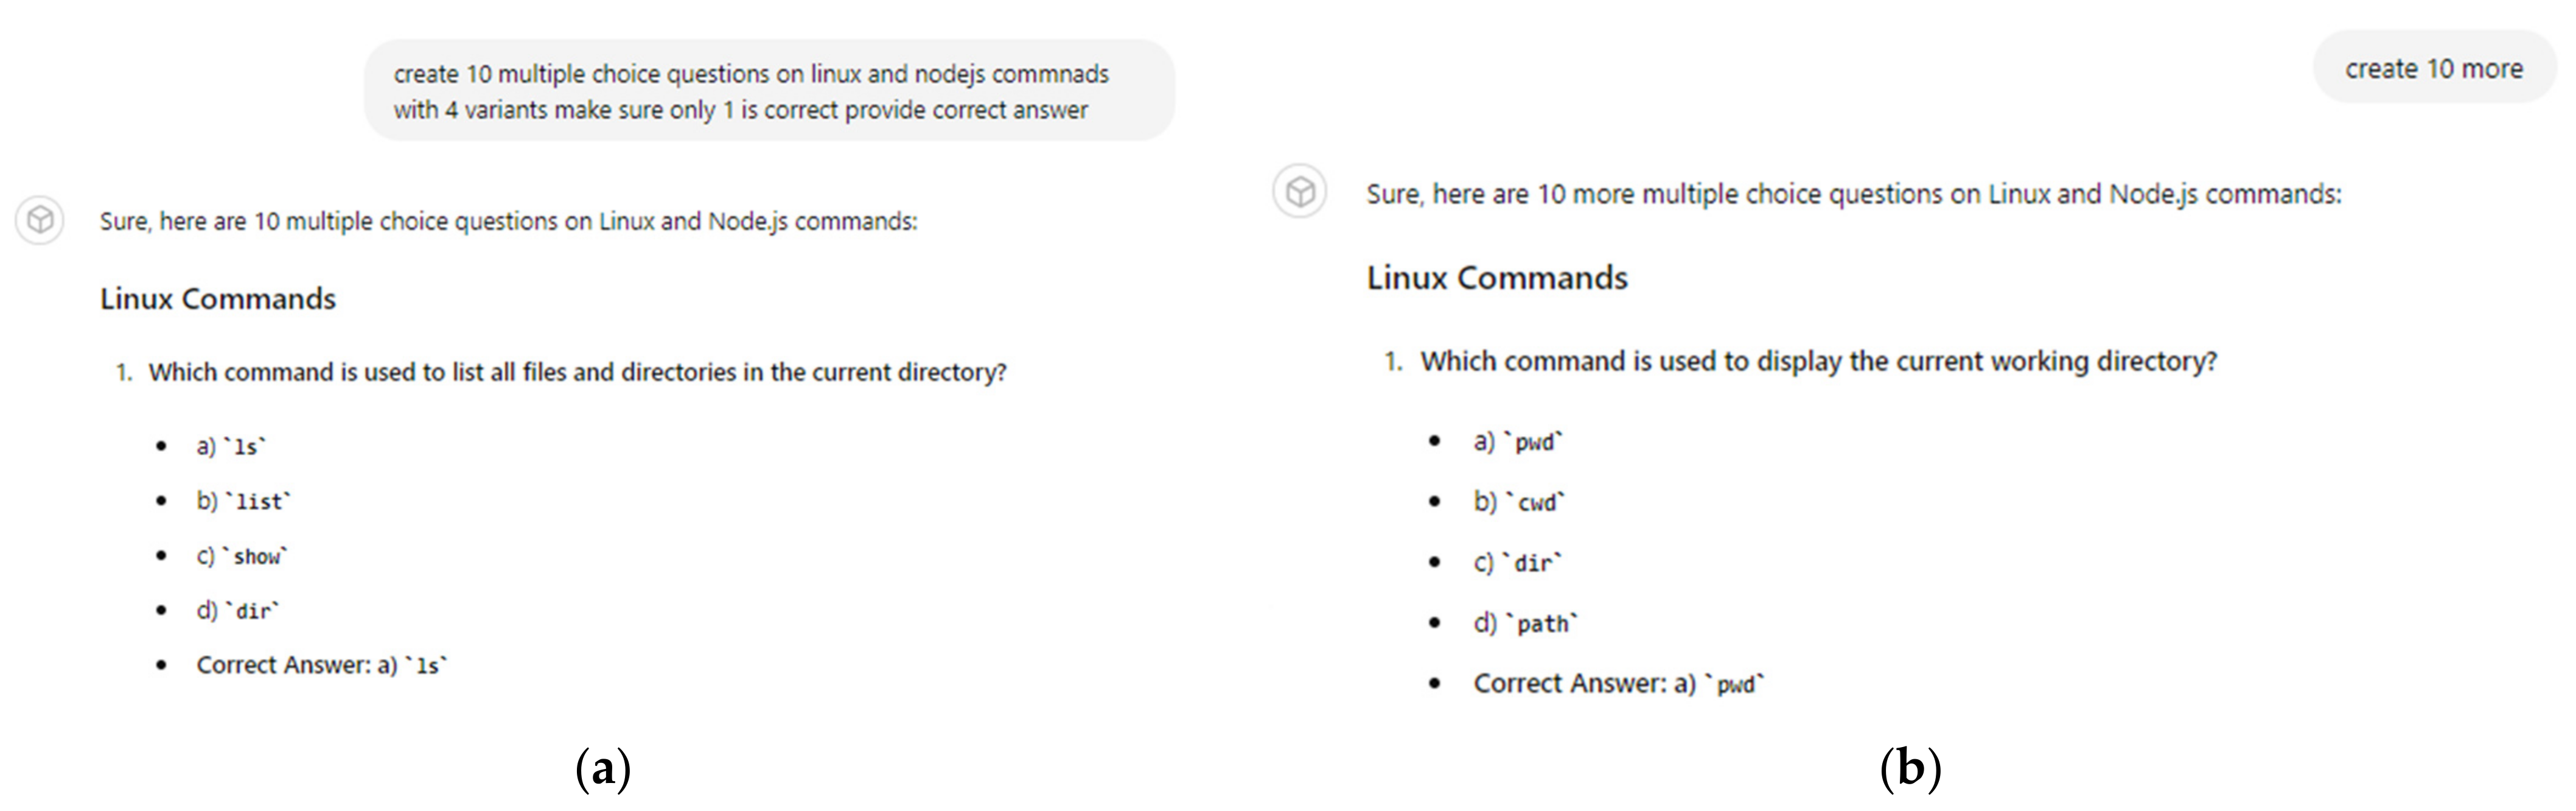Choose answer option c) show
Screen dimensions: 2576x811
click(x=242, y=557)
